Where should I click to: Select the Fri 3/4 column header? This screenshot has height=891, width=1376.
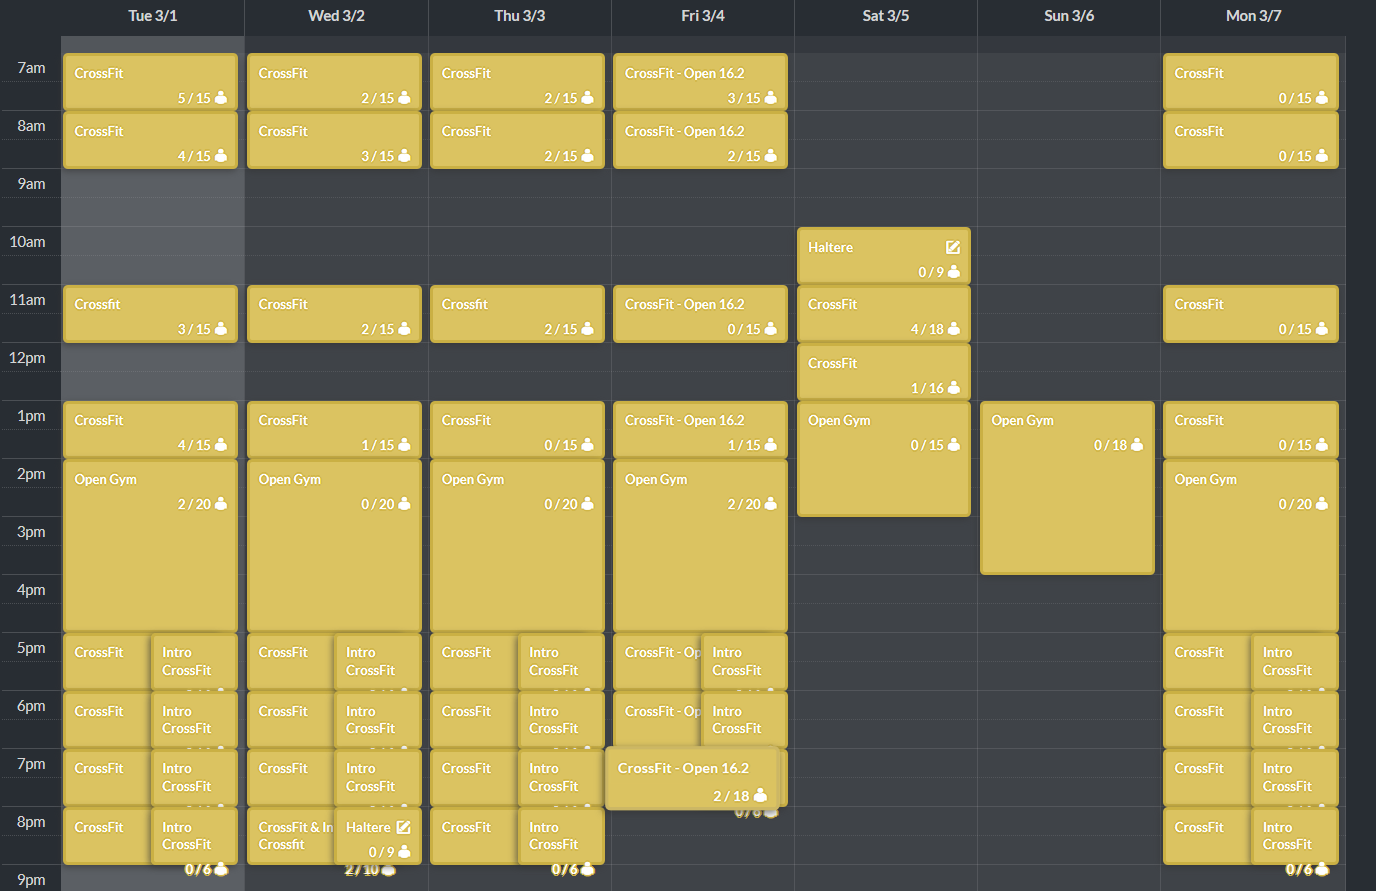point(702,16)
